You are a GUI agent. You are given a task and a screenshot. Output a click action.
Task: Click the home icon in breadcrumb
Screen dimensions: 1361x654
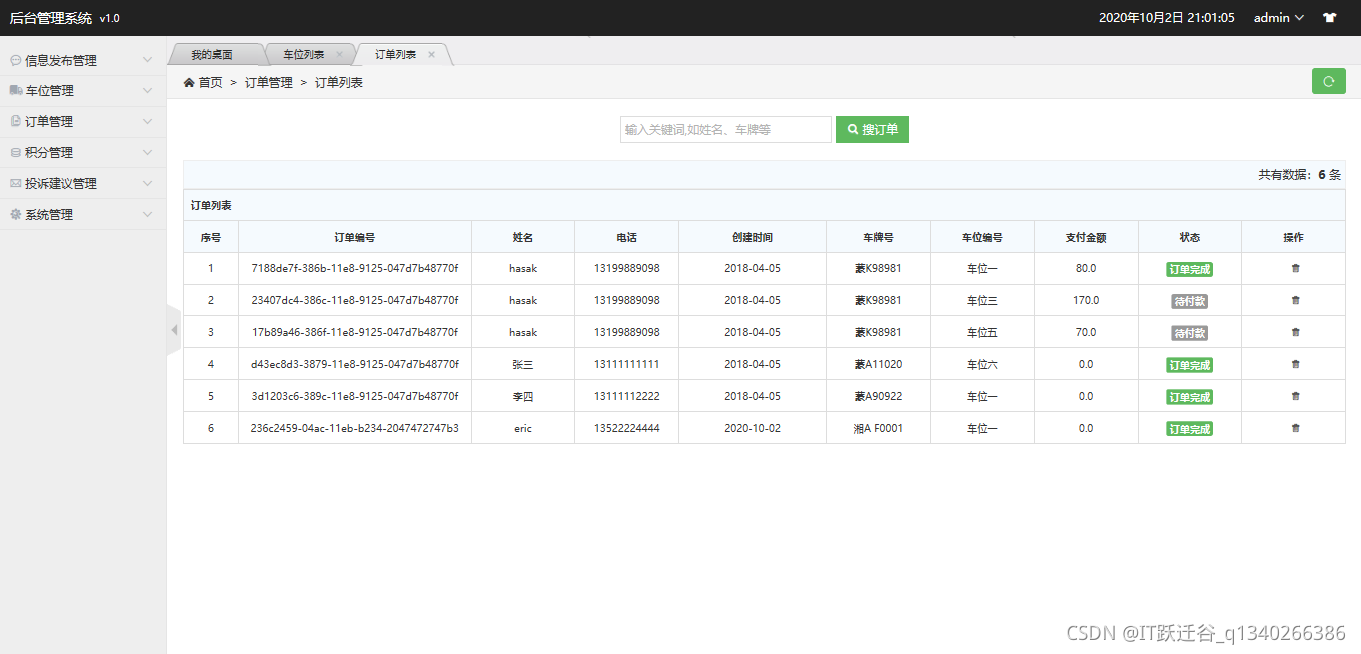tap(189, 82)
